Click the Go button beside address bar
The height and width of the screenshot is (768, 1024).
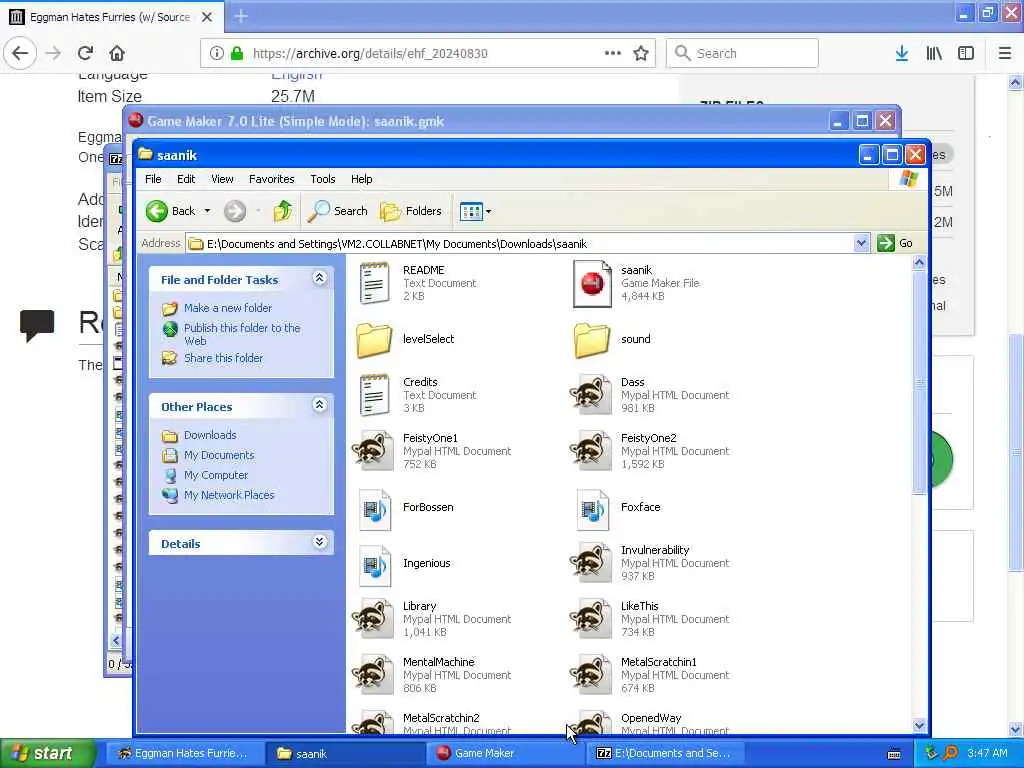(896, 243)
